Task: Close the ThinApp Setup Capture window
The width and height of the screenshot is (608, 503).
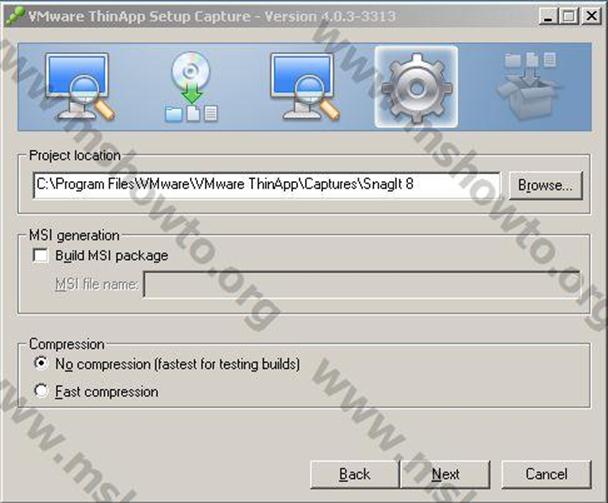Action: [x=591, y=16]
